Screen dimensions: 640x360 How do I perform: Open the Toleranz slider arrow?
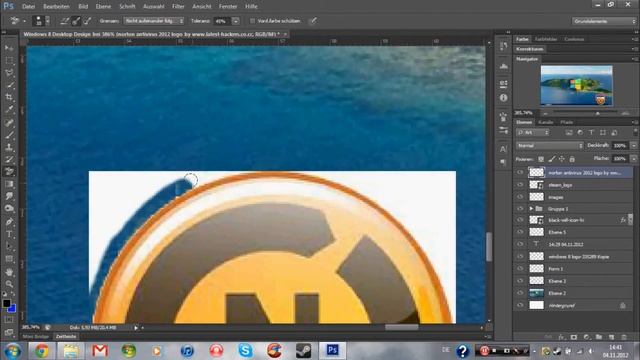236,21
